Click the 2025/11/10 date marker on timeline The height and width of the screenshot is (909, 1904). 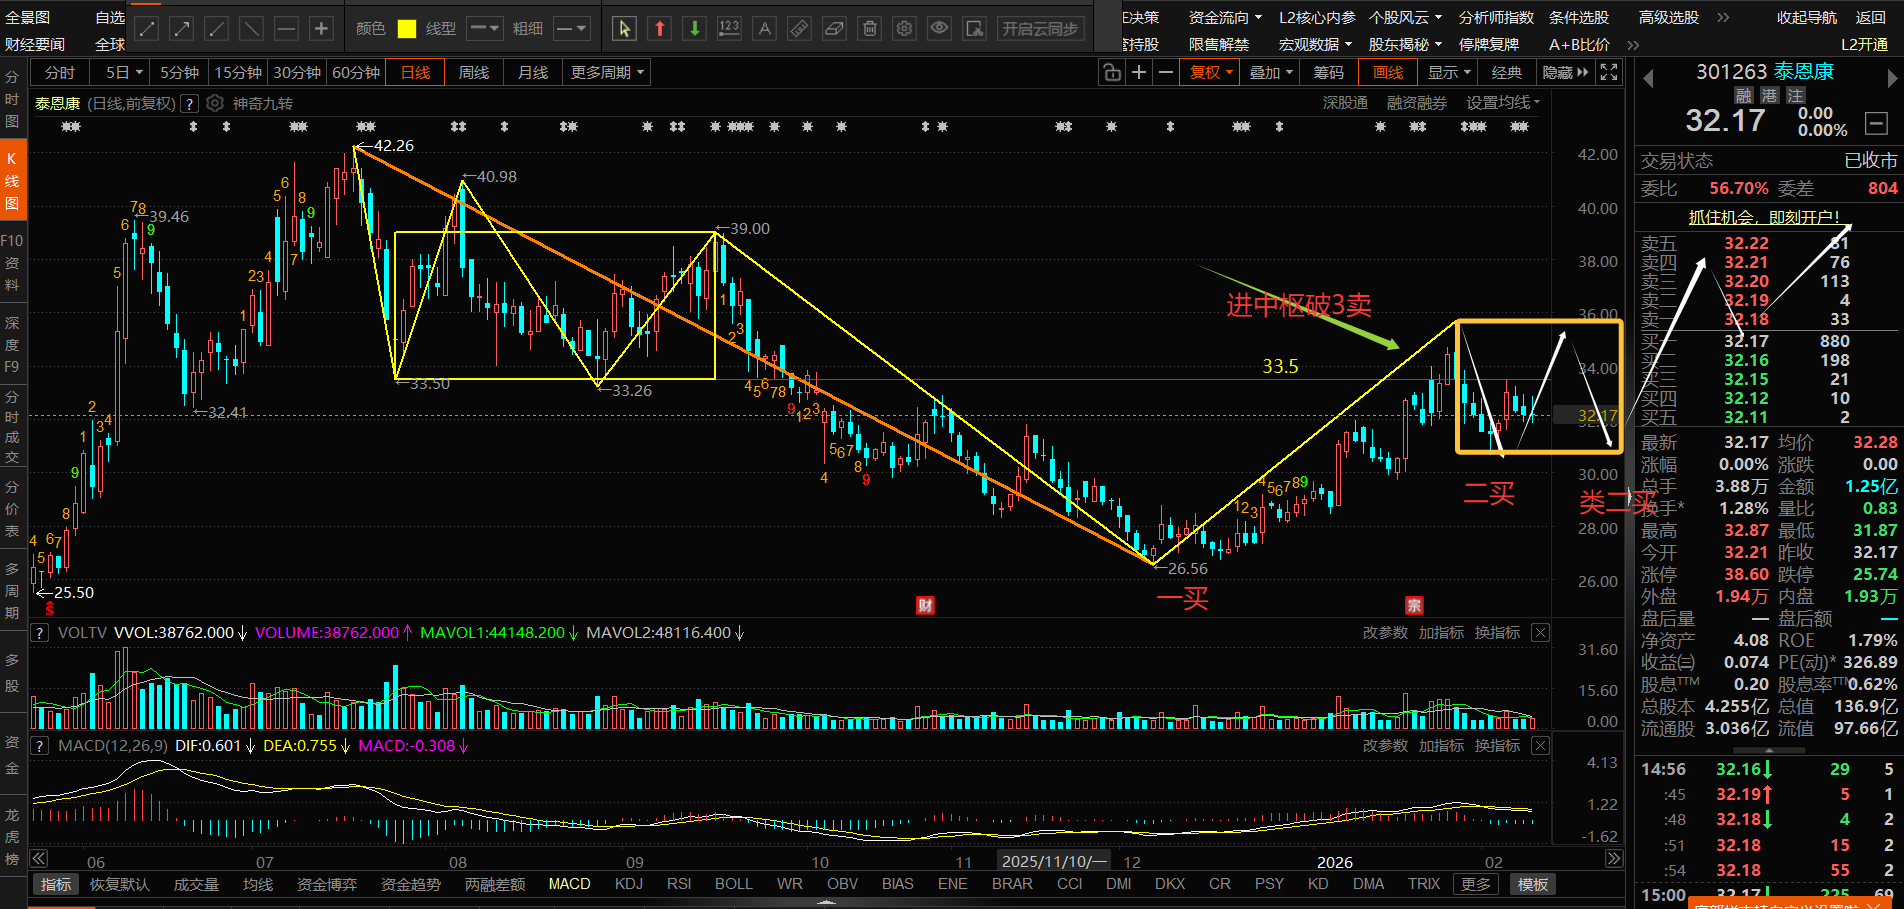[x=1054, y=861]
